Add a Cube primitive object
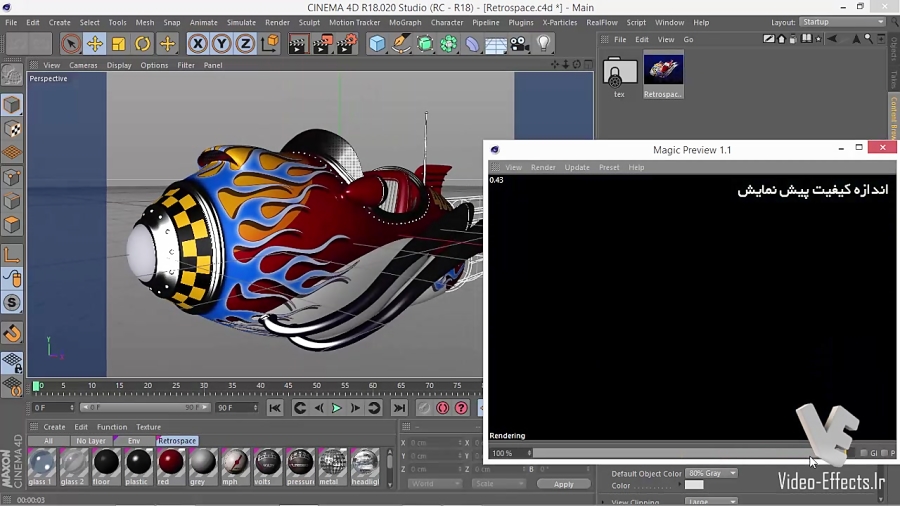 pyautogui.click(x=377, y=44)
